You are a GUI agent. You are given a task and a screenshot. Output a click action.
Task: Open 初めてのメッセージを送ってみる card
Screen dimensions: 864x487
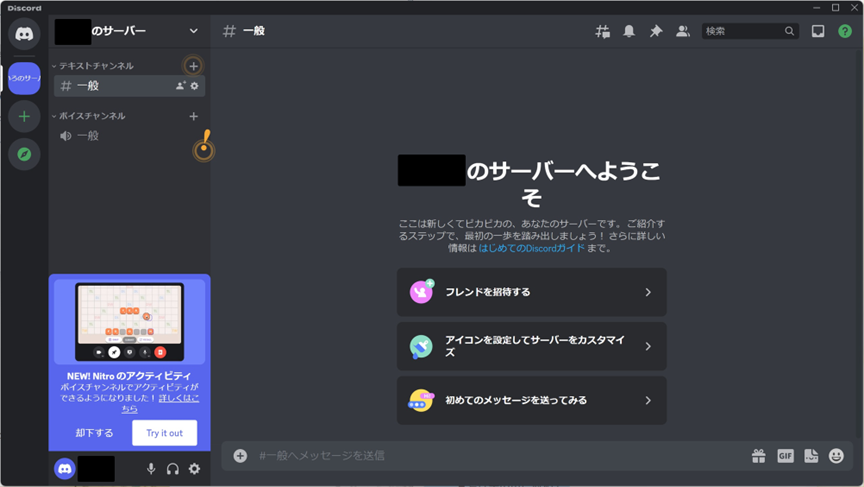(x=532, y=401)
